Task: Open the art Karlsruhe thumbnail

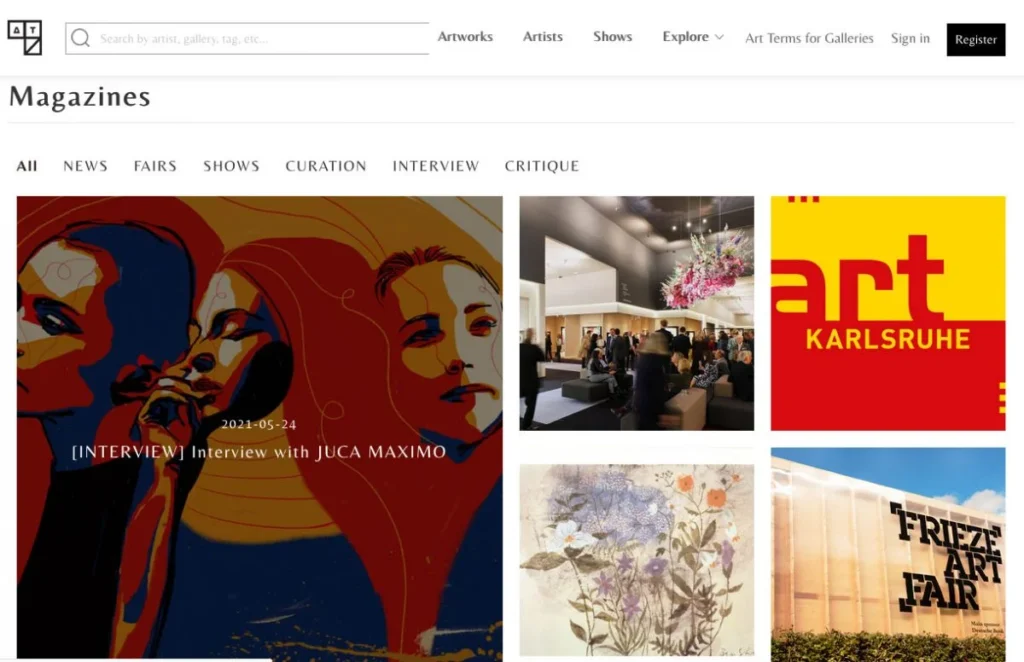Action: pyautogui.click(x=888, y=313)
